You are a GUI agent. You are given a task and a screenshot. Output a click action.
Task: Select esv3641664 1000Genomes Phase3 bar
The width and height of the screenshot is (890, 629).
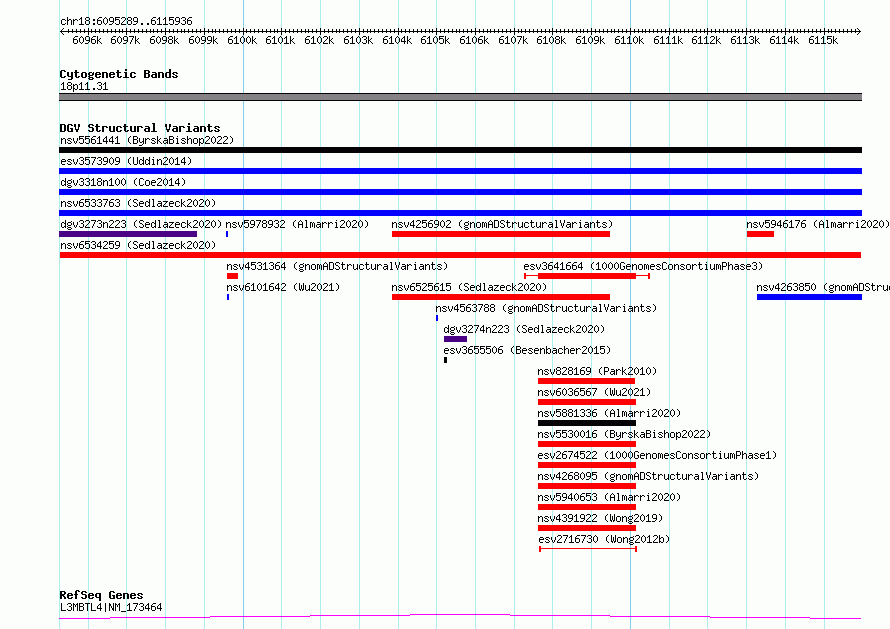click(x=586, y=276)
